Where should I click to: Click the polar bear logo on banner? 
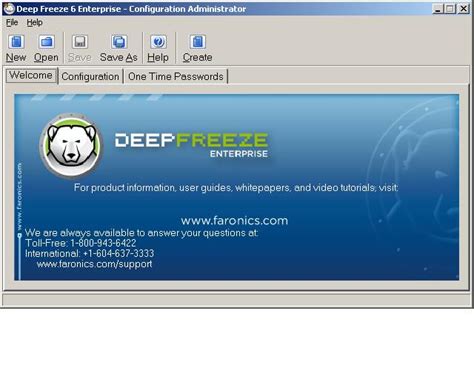pos(71,146)
